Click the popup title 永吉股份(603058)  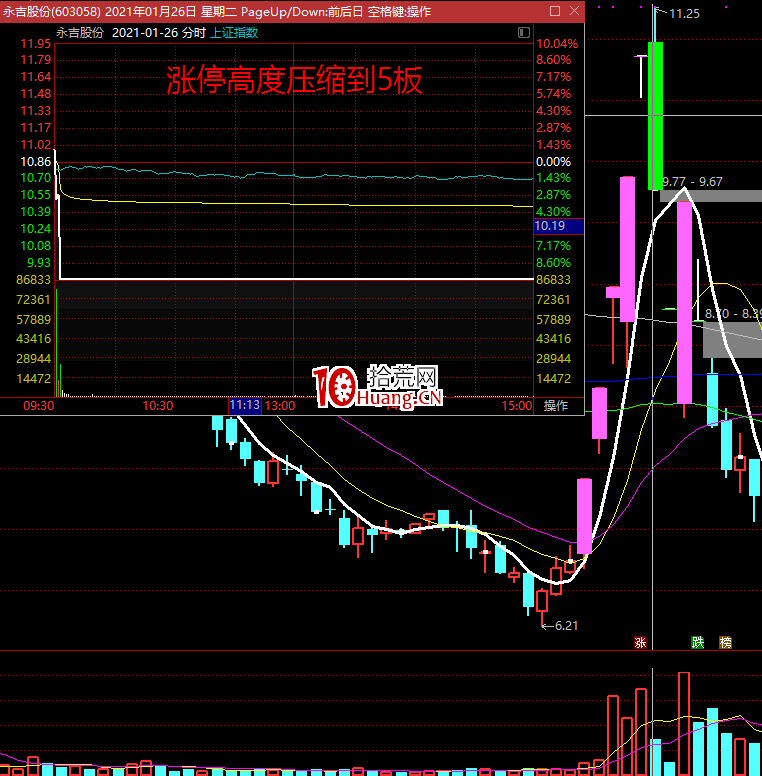52,11
